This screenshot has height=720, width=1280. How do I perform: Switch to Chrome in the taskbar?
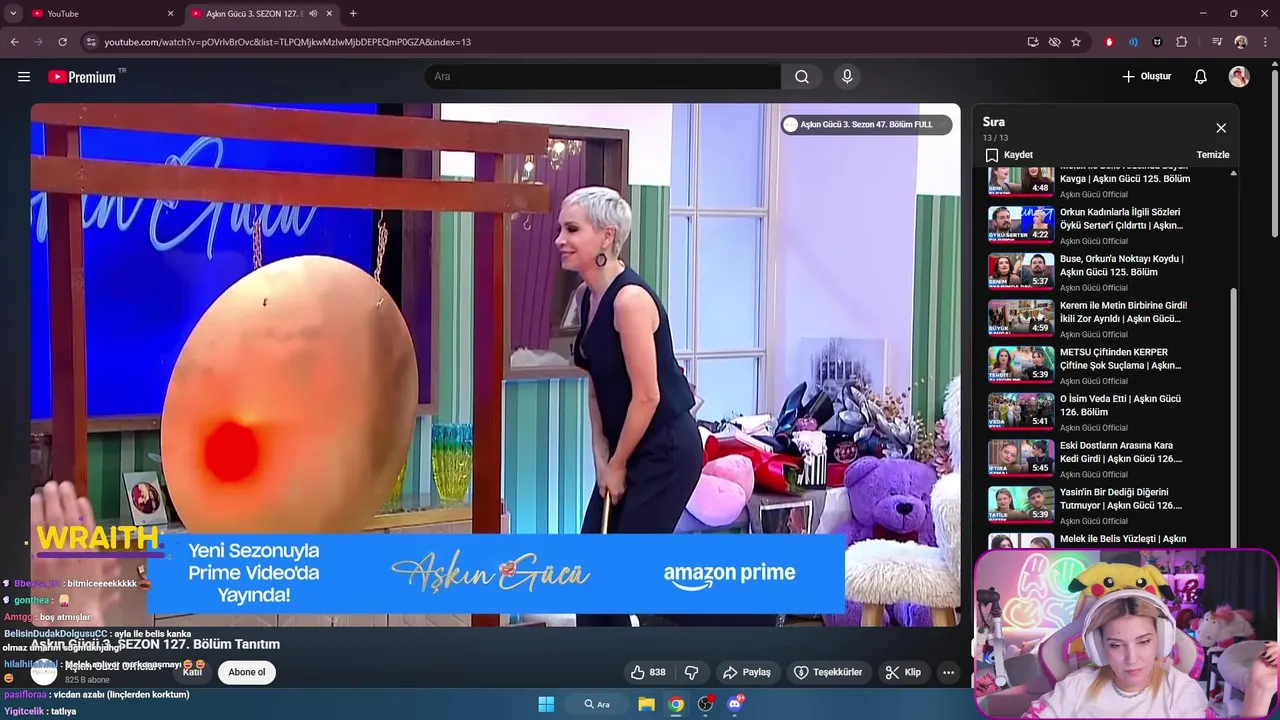click(677, 704)
